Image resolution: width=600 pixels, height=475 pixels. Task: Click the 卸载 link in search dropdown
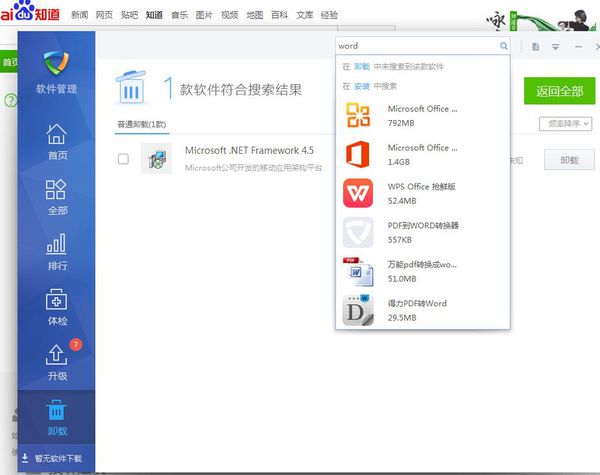(362, 67)
